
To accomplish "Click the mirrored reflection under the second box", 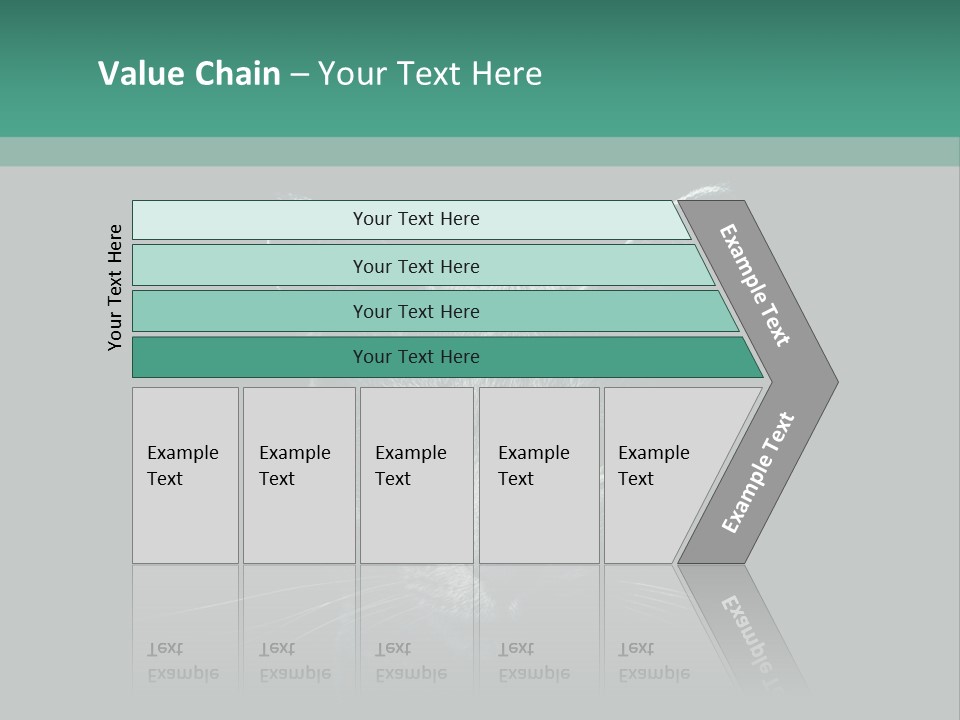I will tap(298, 640).
